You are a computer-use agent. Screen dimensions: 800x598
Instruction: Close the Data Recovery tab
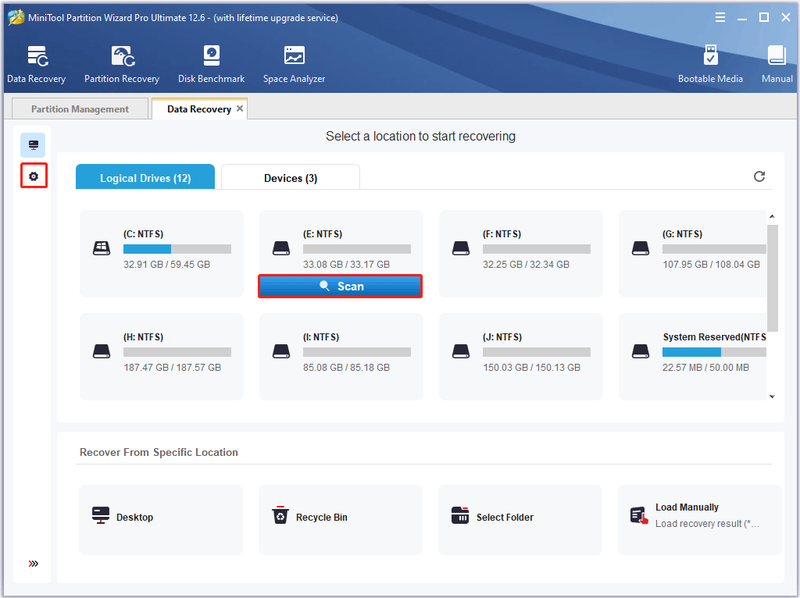click(240, 108)
